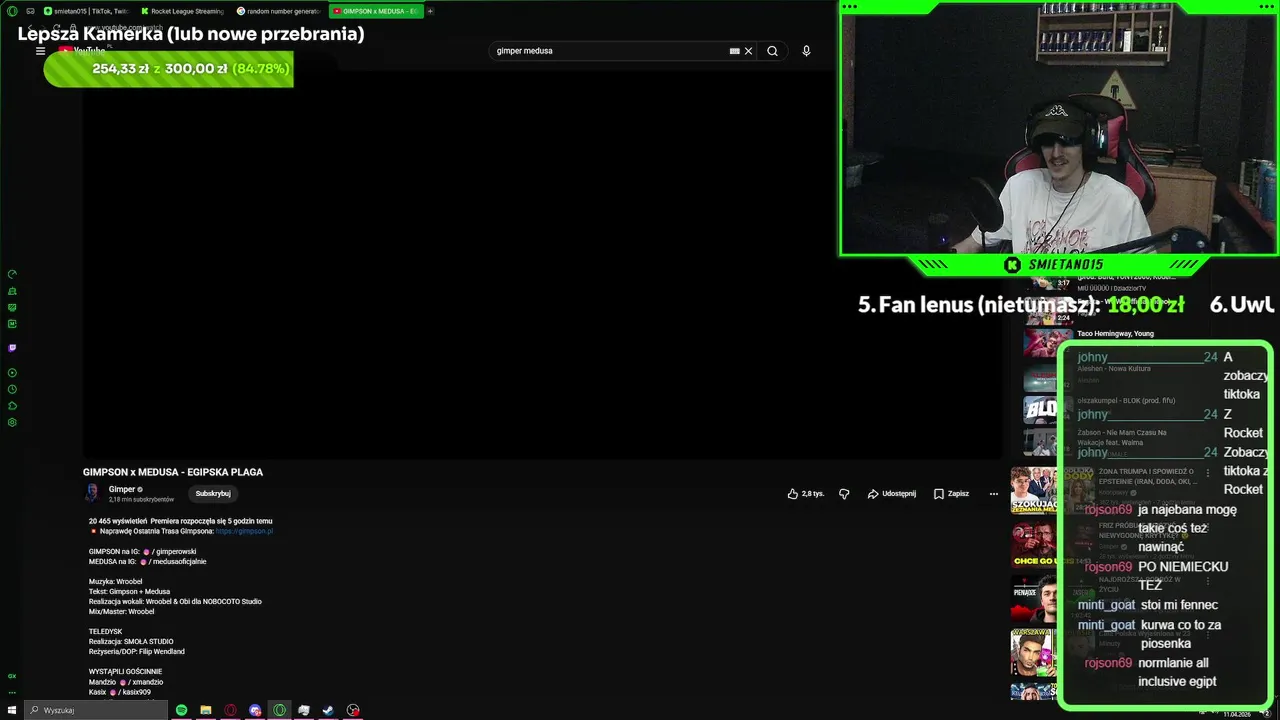The width and height of the screenshot is (1280, 720).
Task: Open the WARSZAWA recommended thumbnail
Action: point(1033,652)
